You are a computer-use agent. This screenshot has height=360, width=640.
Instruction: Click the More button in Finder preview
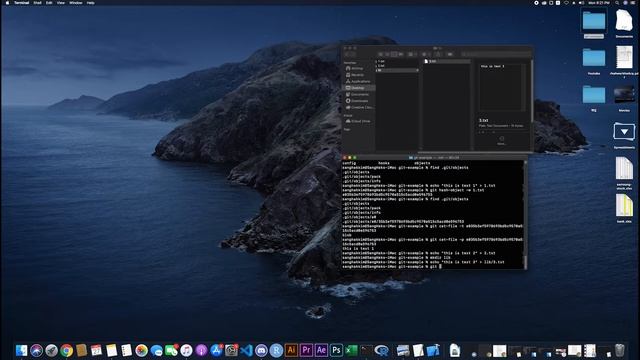[x=501, y=140]
